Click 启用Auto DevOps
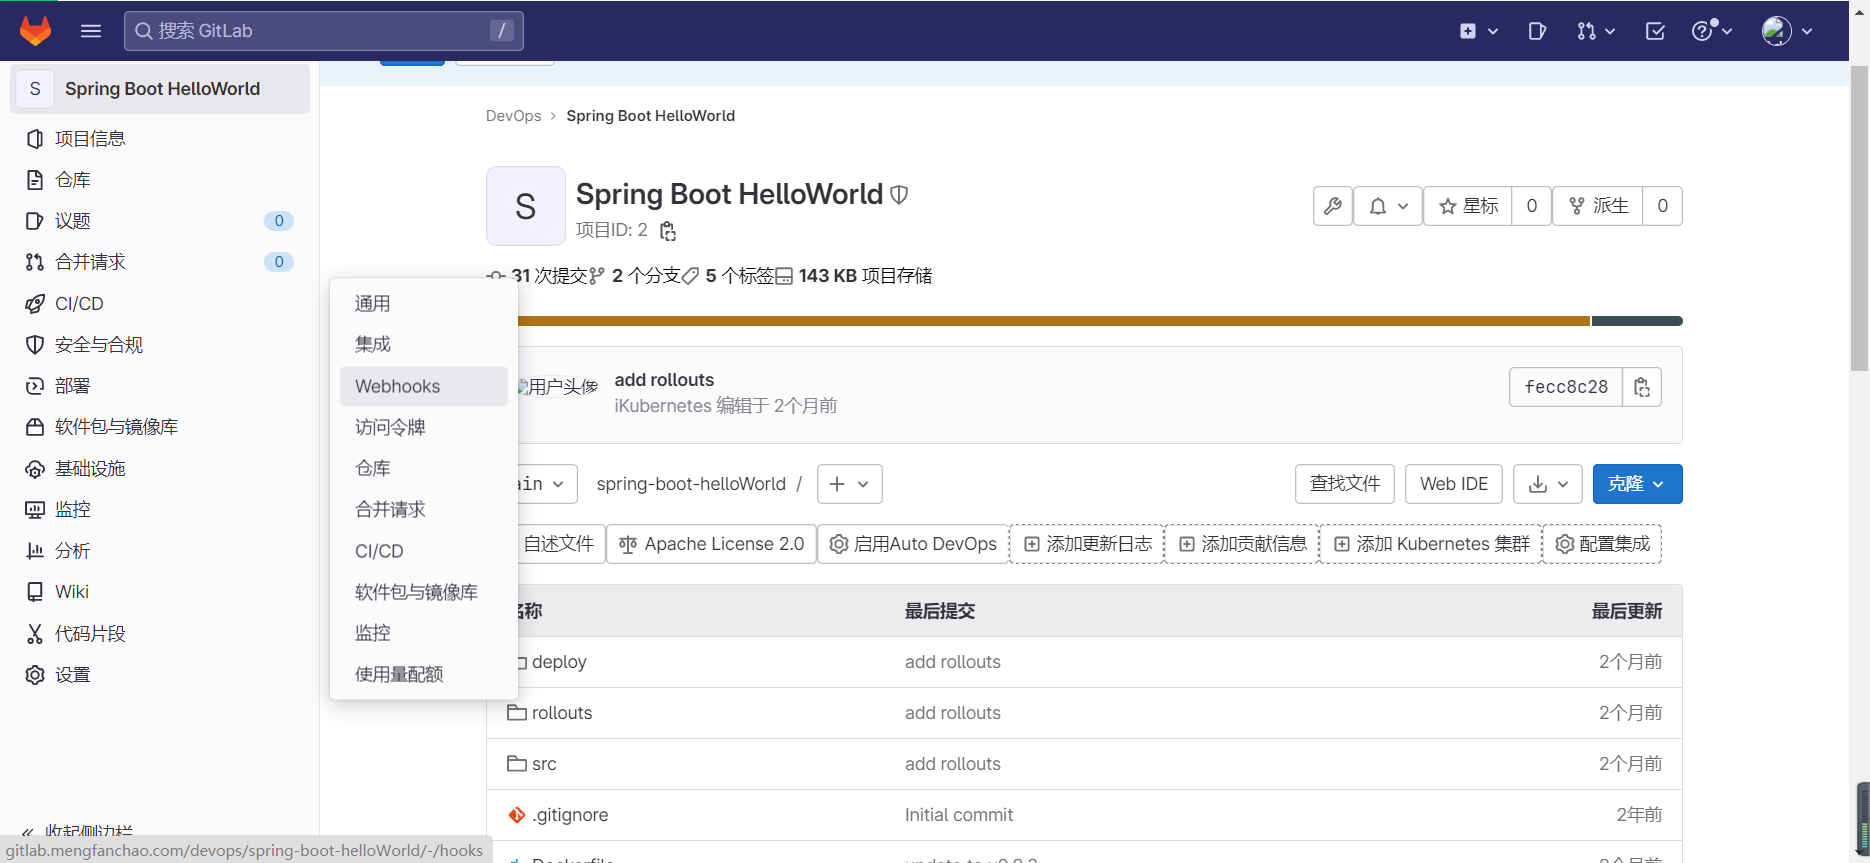Screen dimensions: 1870x863 (914, 544)
